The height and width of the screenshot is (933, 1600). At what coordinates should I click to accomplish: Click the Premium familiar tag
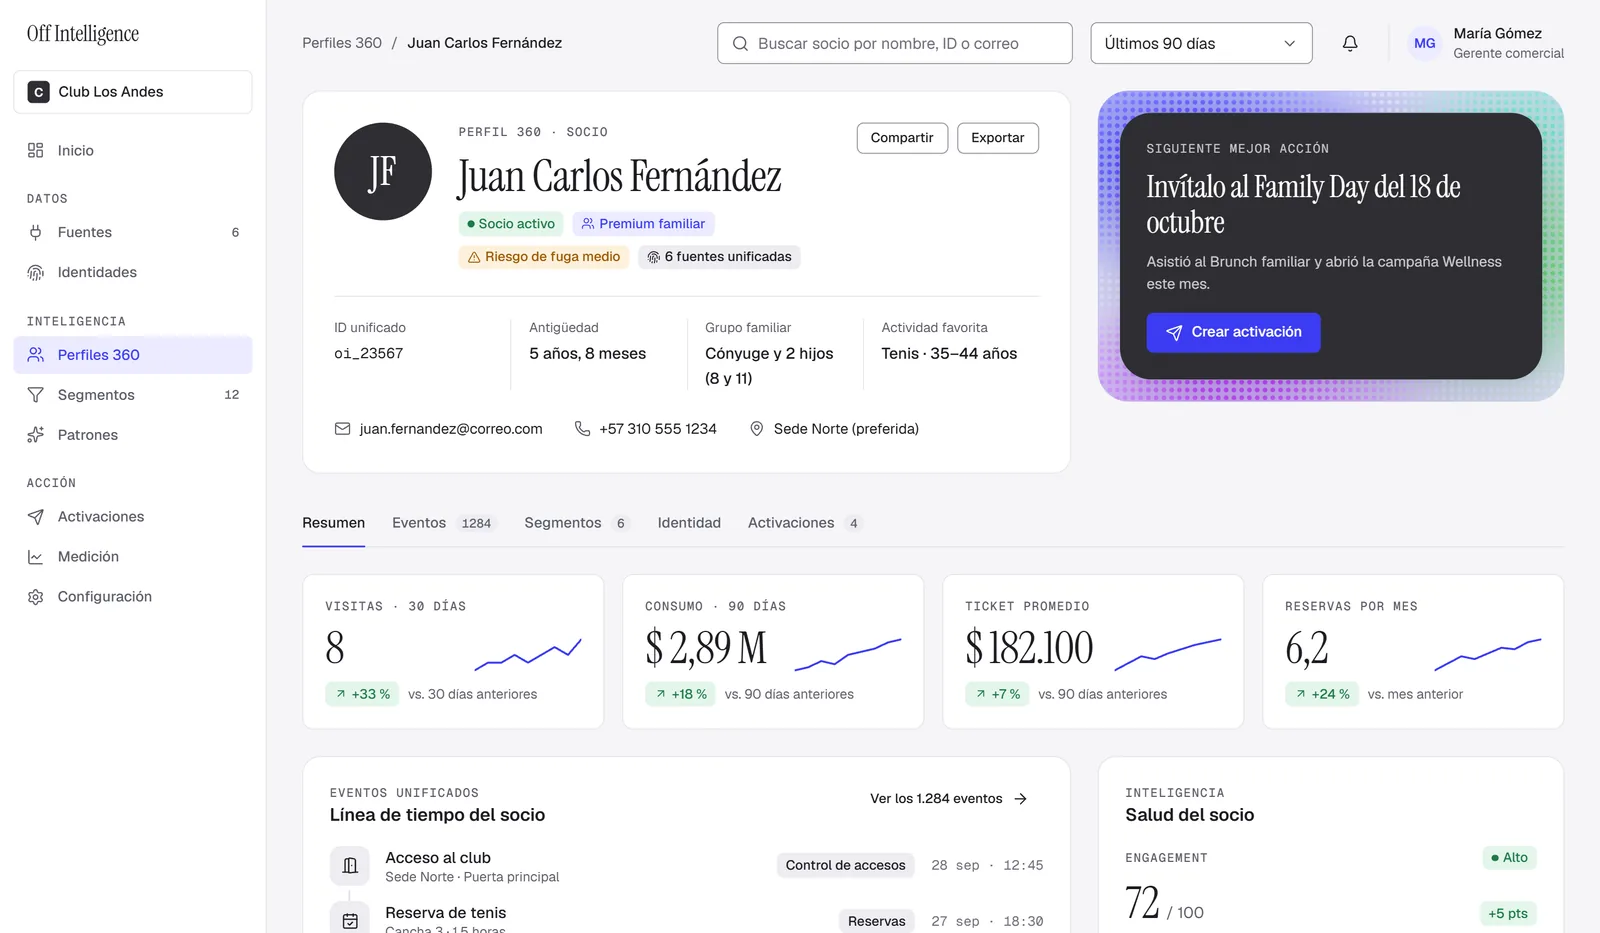coord(643,224)
